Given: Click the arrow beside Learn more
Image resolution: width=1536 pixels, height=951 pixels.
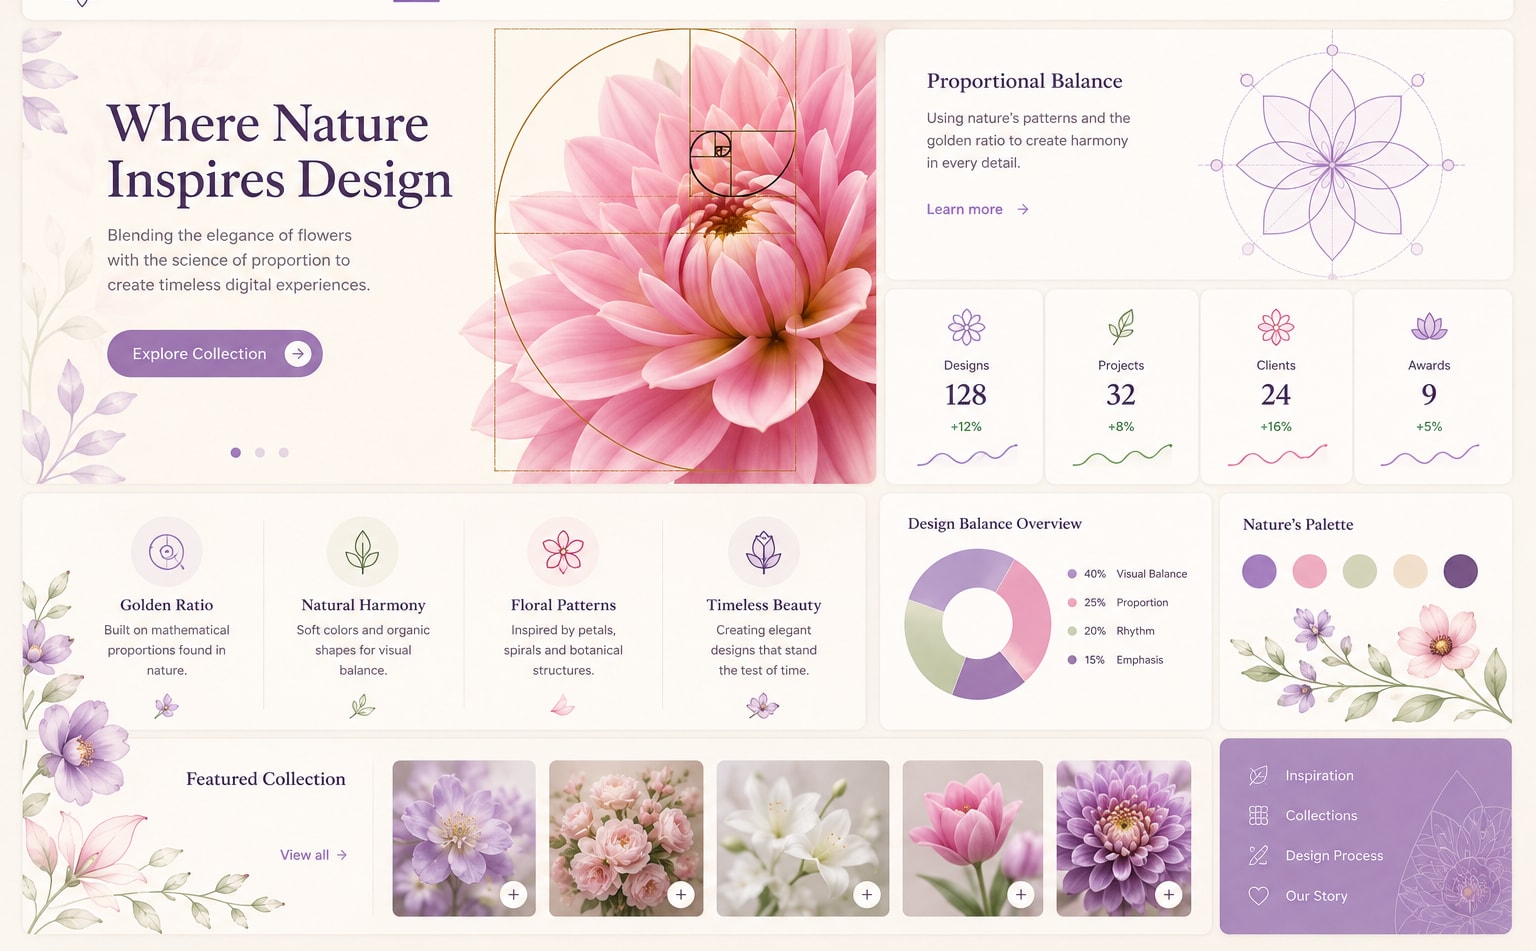Looking at the screenshot, I should tap(1023, 209).
